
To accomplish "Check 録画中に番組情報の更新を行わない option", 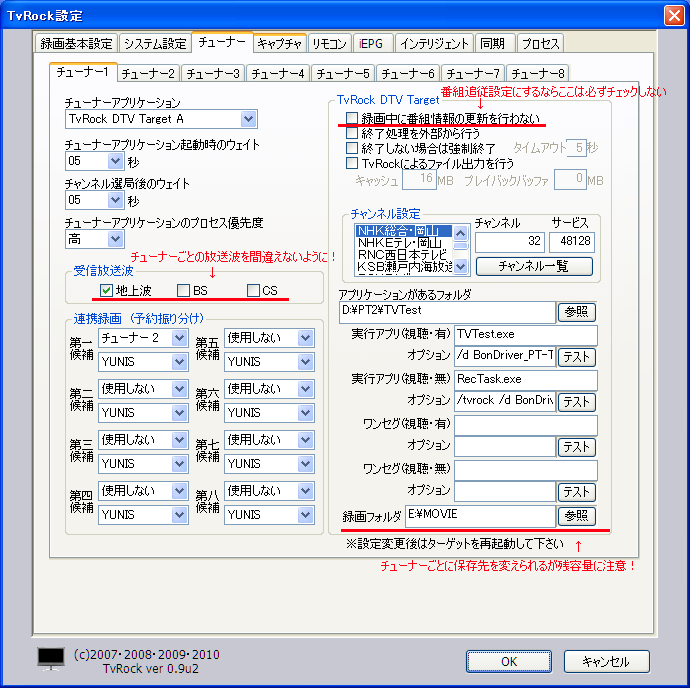I will coord(352,119).
